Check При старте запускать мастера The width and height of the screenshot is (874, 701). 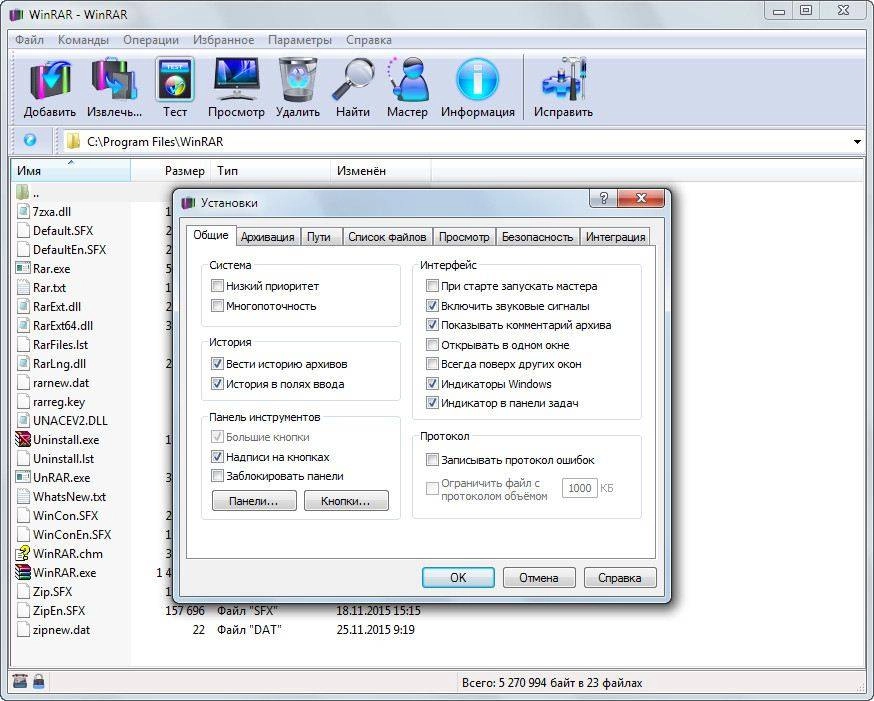click(432, 286)
